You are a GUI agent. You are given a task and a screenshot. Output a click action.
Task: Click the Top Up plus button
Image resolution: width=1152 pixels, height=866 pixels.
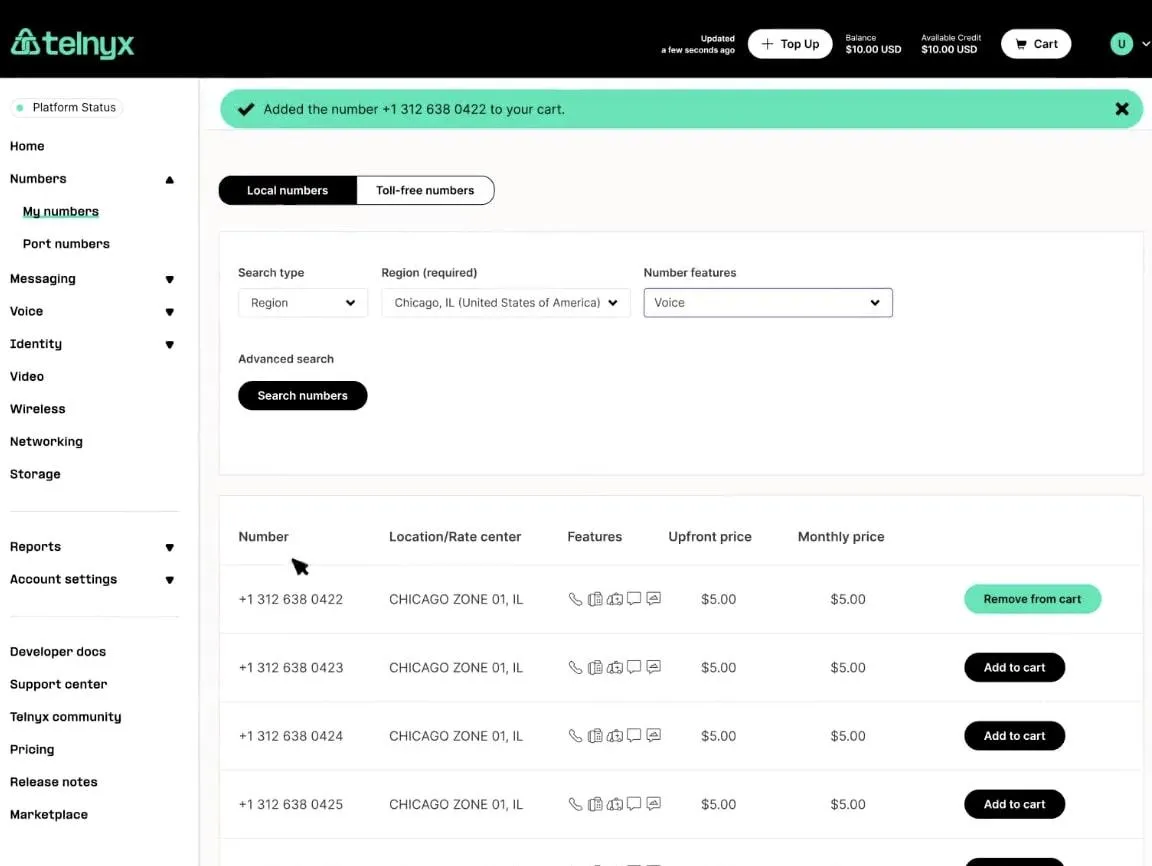790,44
